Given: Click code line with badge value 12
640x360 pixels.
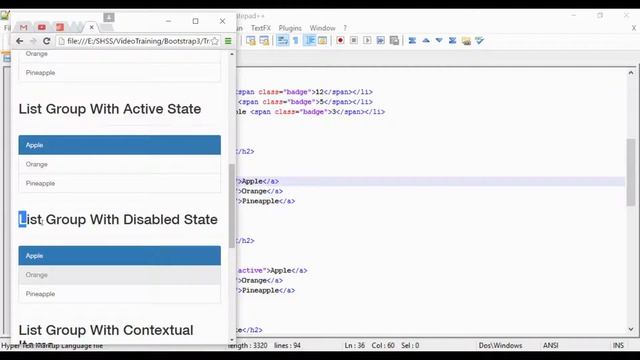Looking at the screenshot, I should click(x=304, y=92).
